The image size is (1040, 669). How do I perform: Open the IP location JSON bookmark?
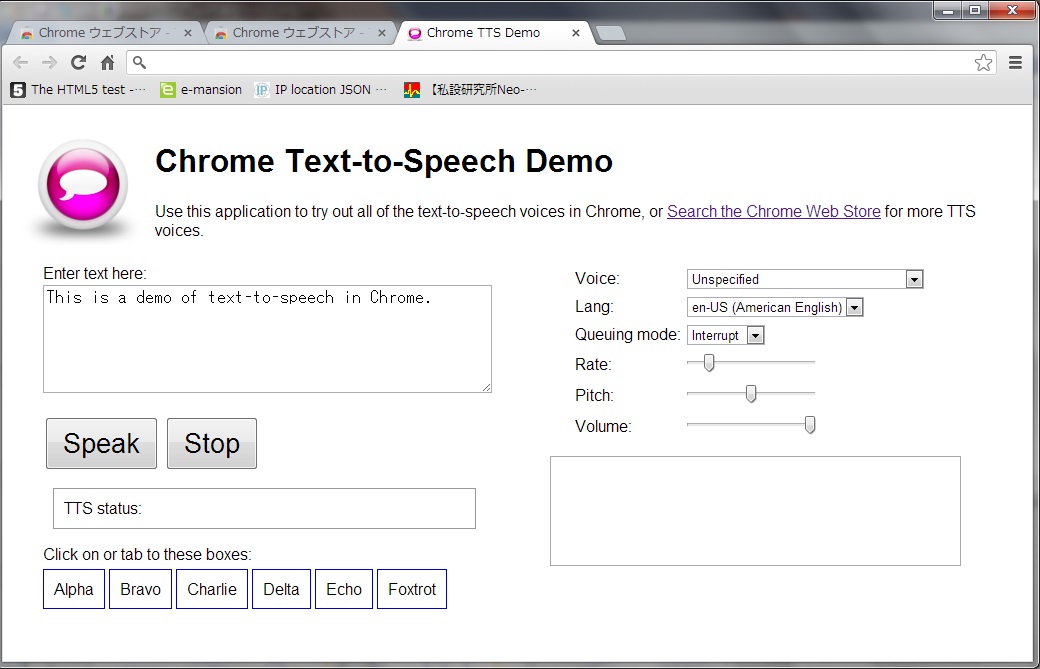point(321,90)
